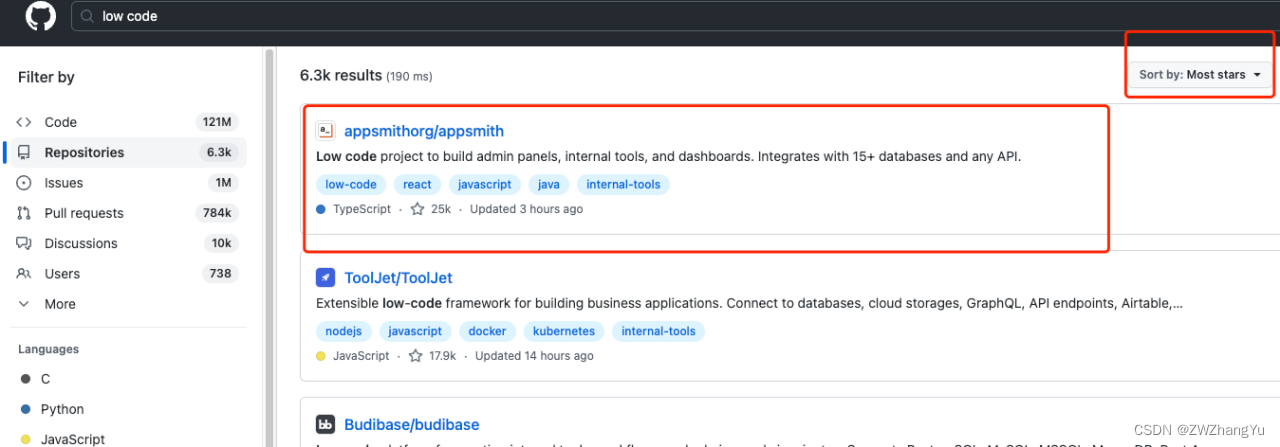
Task: Click the Budibase repository avatar
Action: point(325,425)
